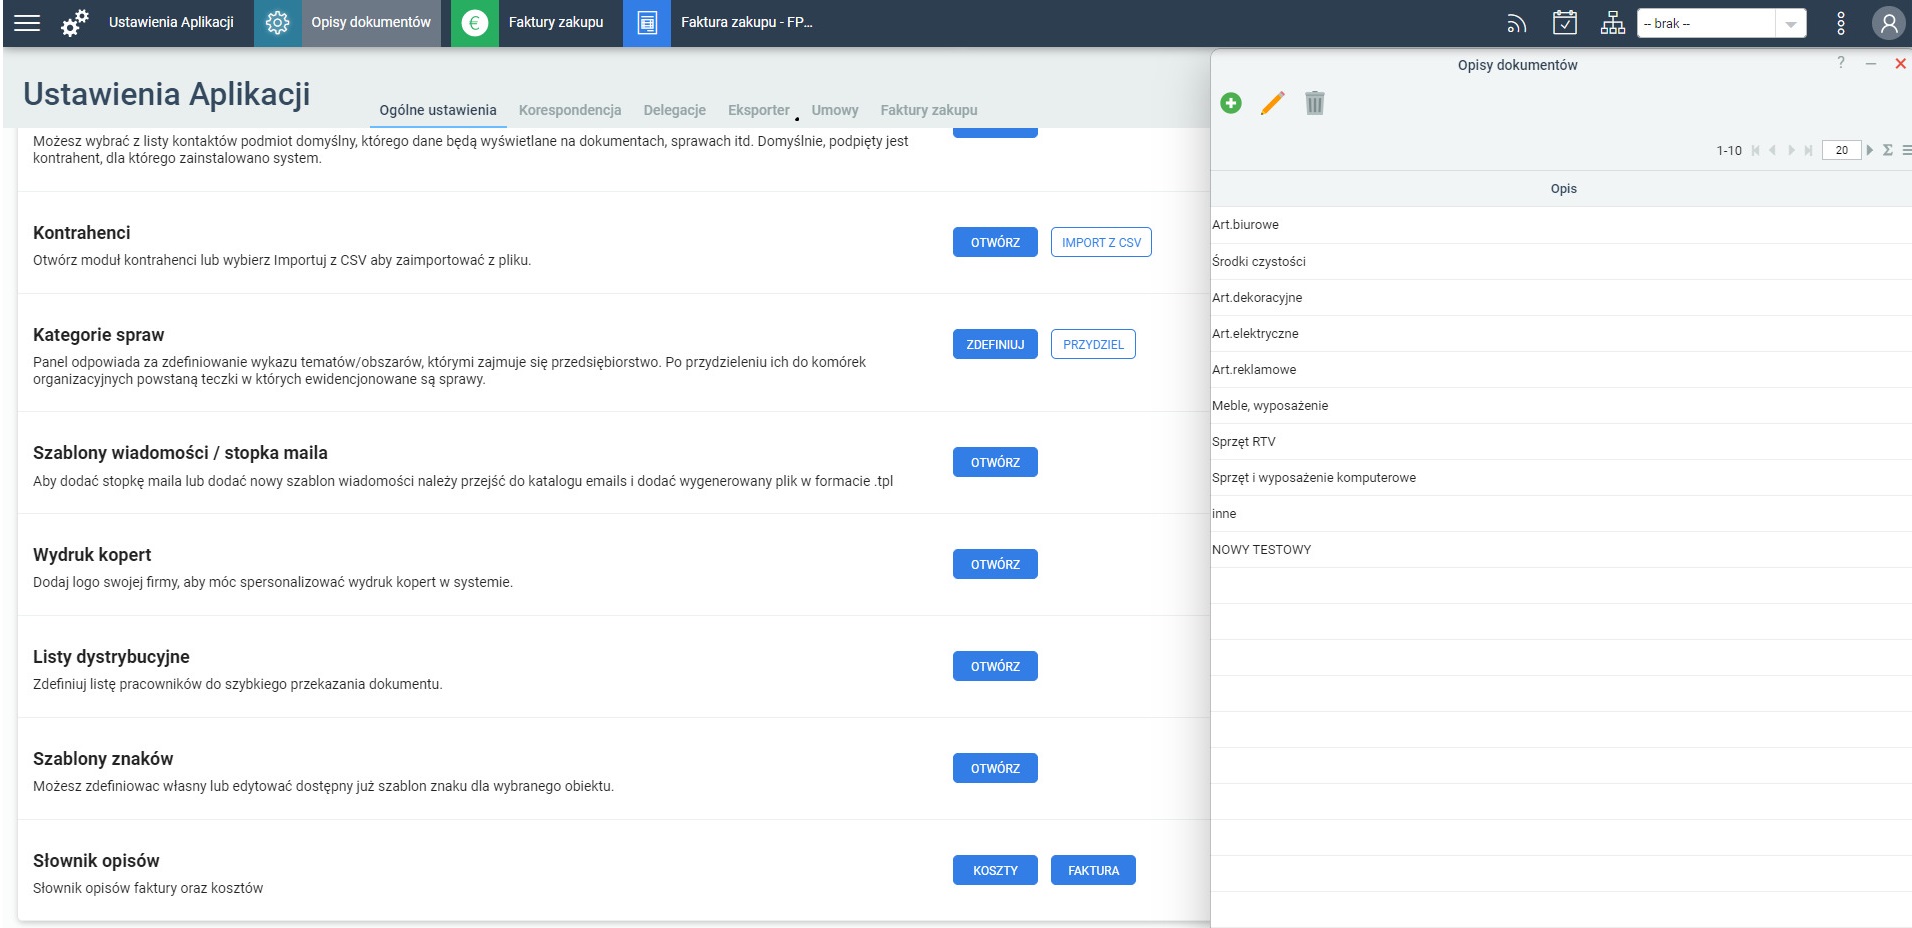Viewport: 1912px width, 928px height.
Task: Open the calendar tasks icon
Action: 1565,22
